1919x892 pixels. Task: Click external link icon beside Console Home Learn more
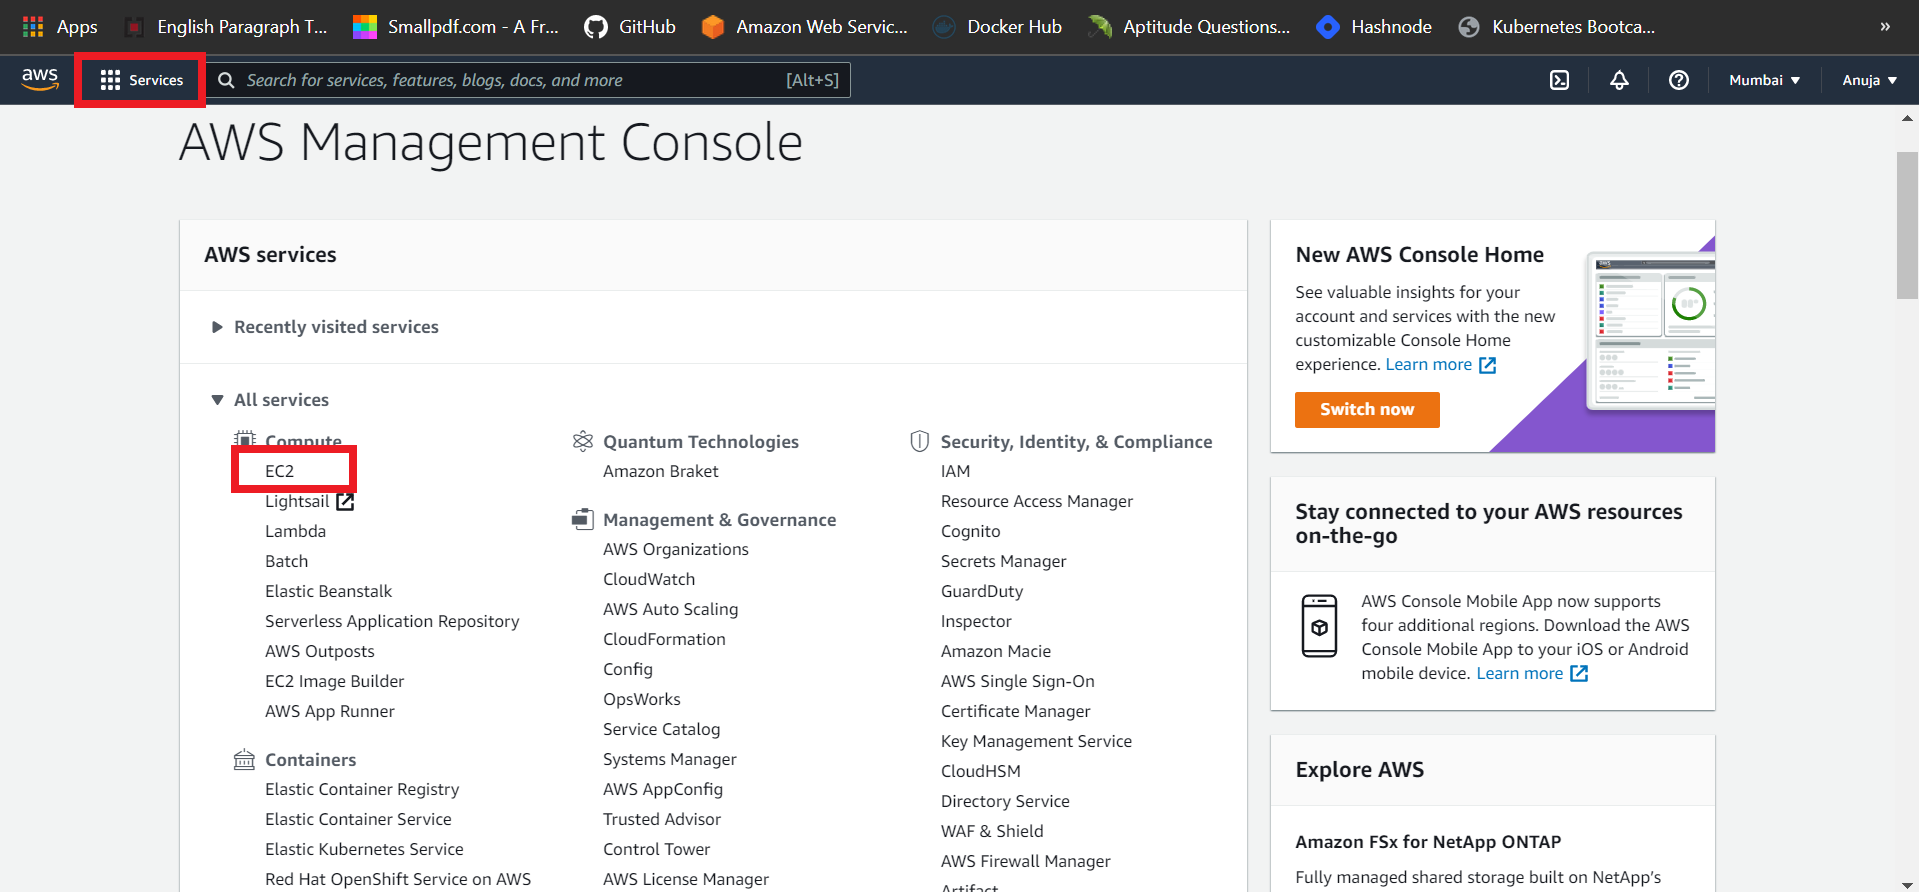tap(1487, 365)
